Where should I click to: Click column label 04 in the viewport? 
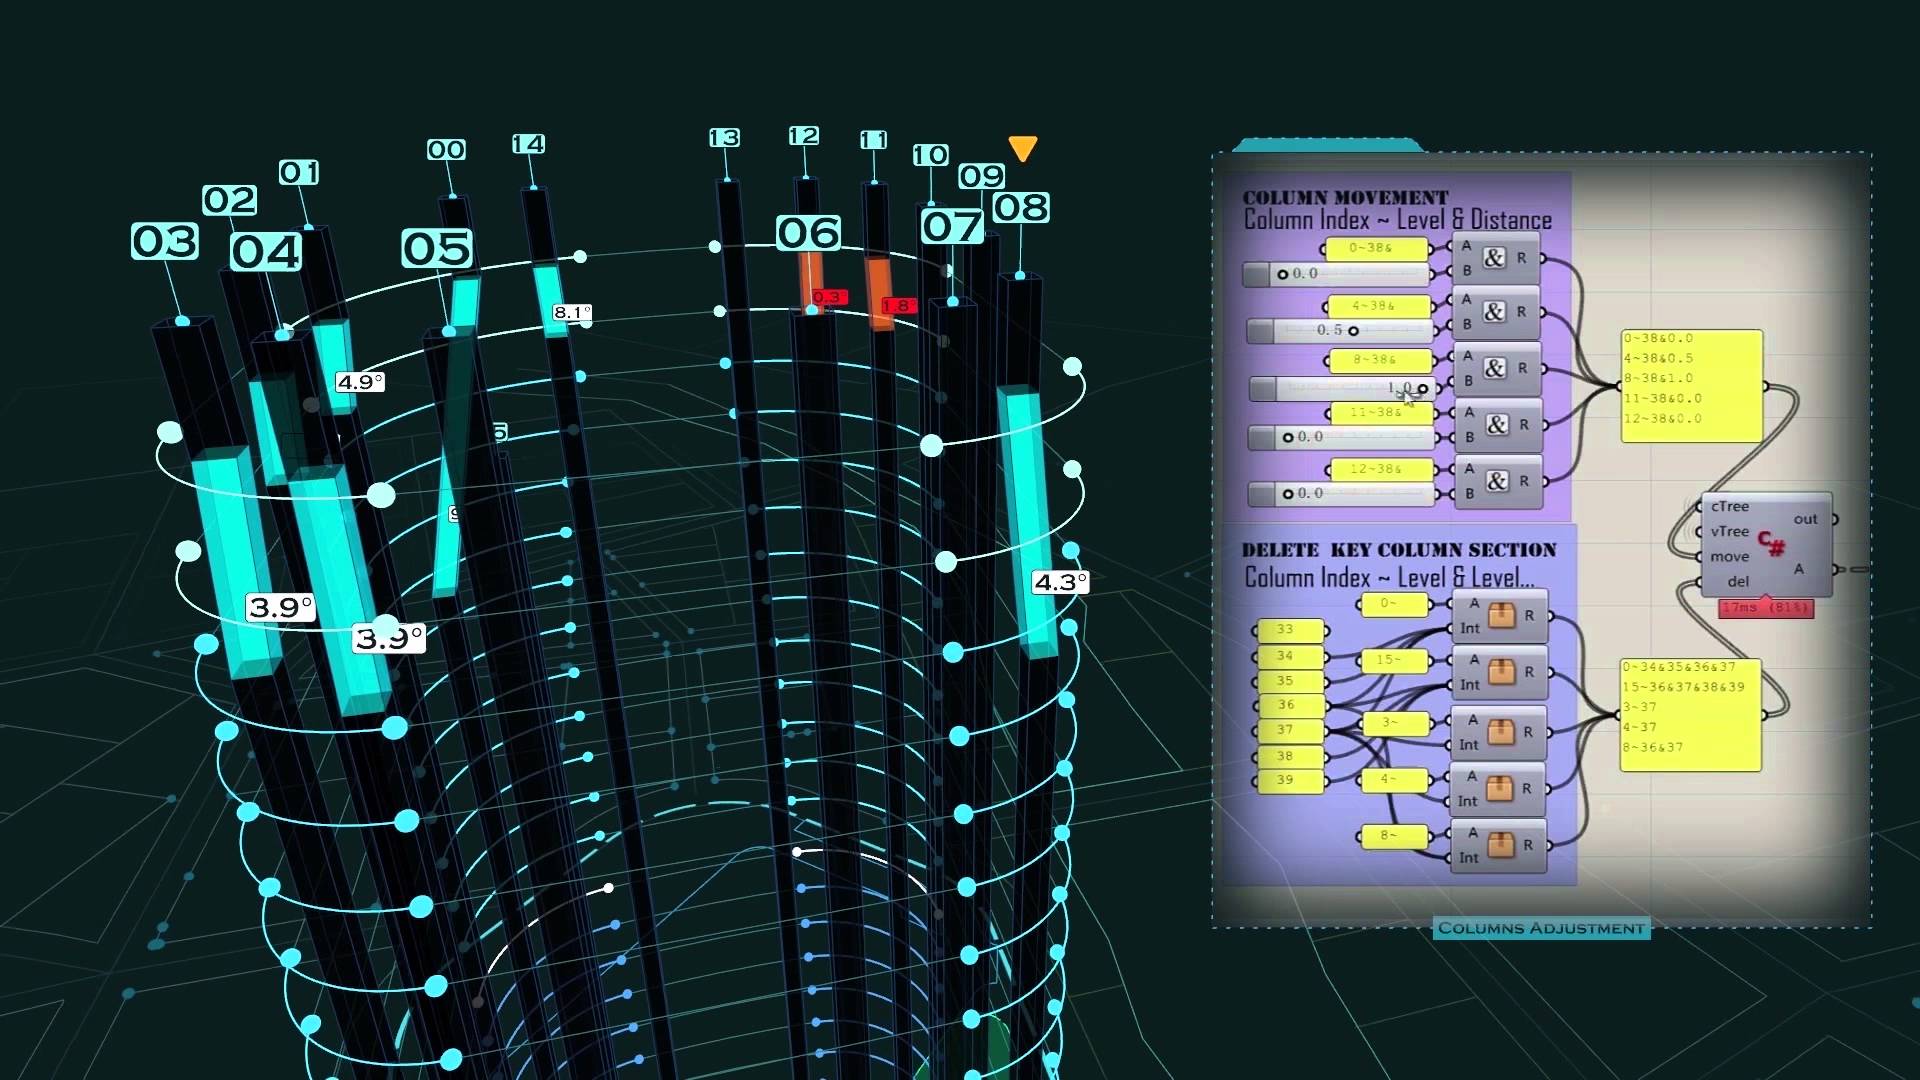click(266, 252)
